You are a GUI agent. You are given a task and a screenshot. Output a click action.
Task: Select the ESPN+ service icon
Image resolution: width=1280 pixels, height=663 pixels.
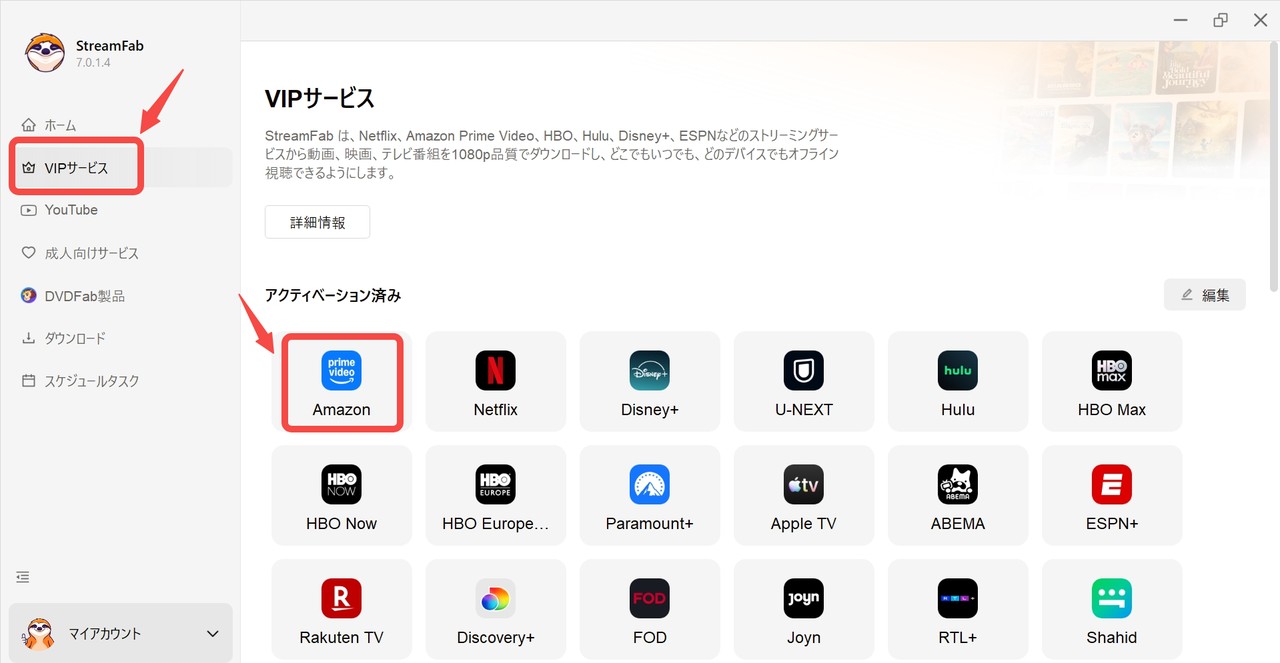[x=1111, y=495]
